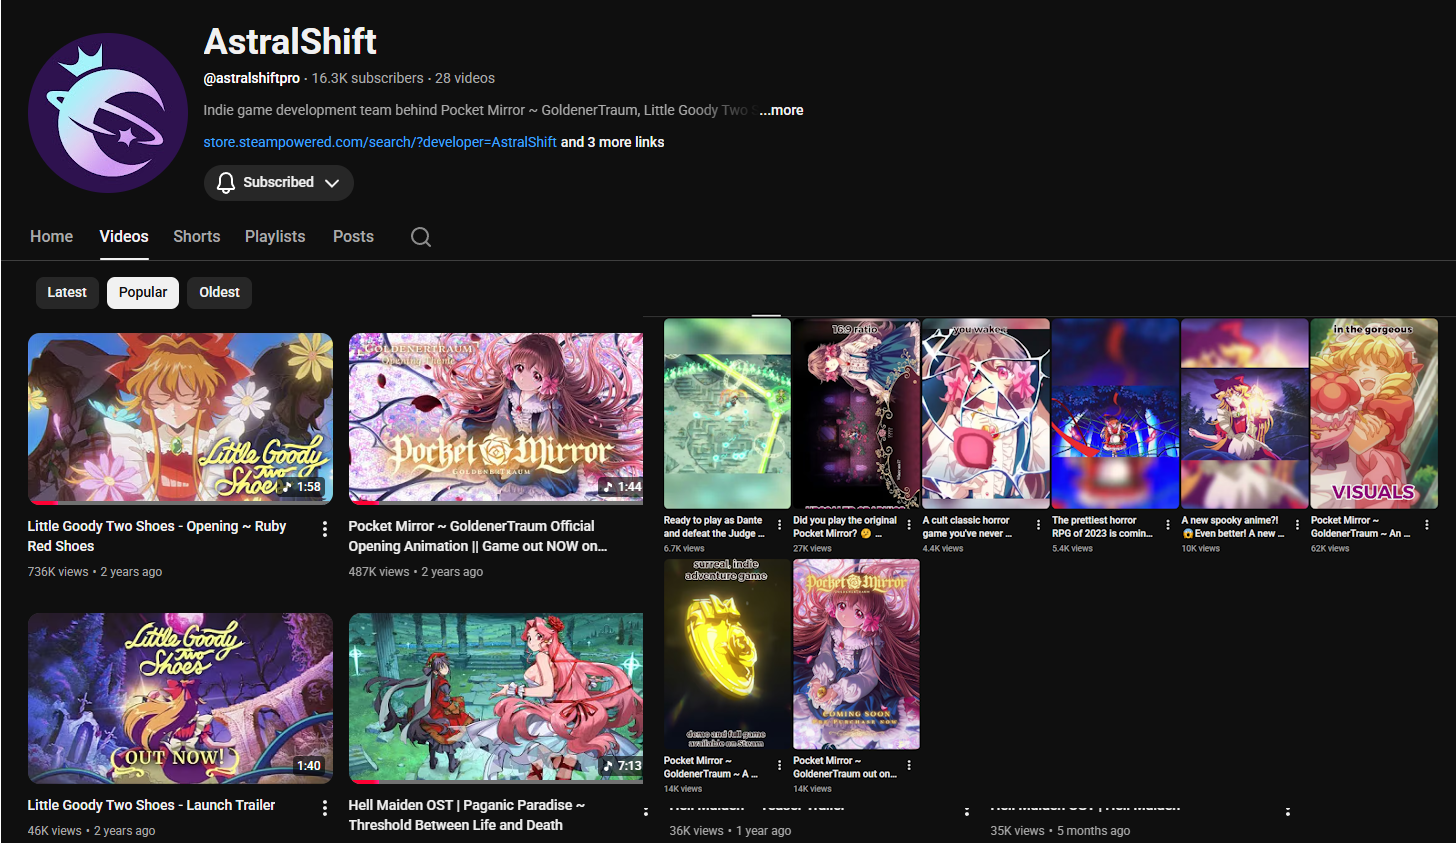Click the '@astralshiftpro' channel handle

pyautogui.click(x=252, y=78)
